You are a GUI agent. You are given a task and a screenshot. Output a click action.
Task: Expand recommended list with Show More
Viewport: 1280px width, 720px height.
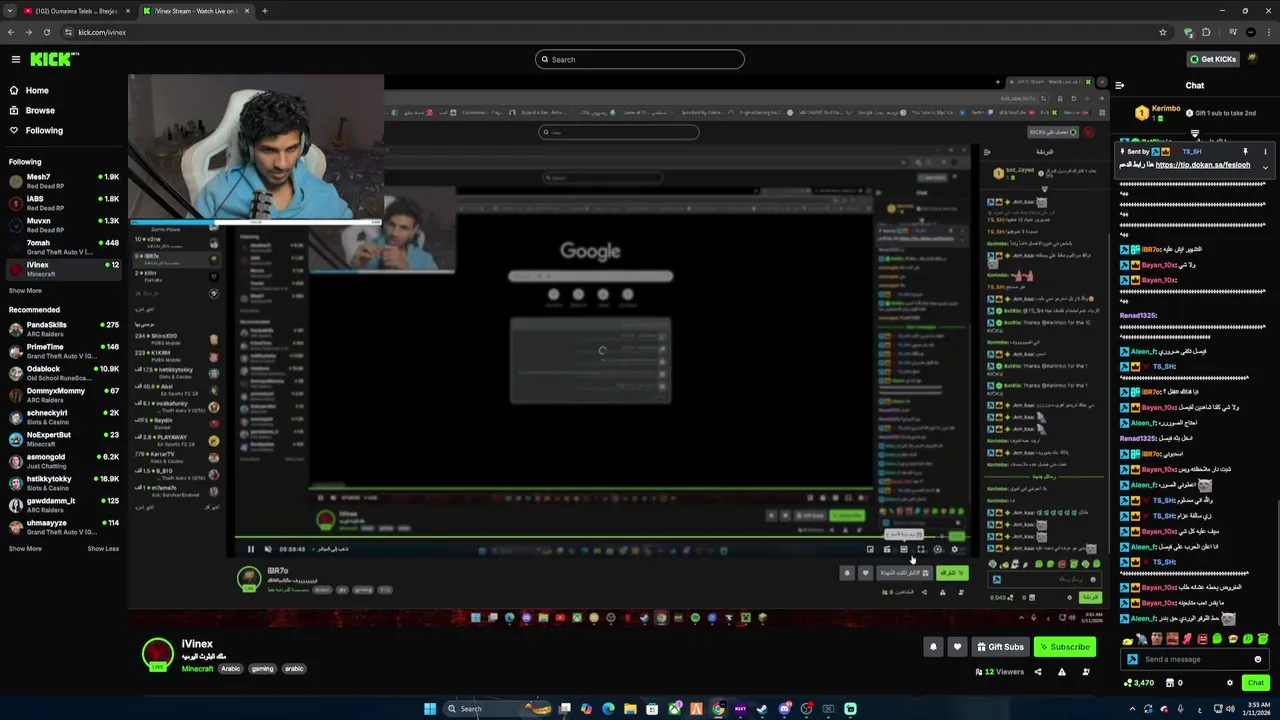[25, 548]
